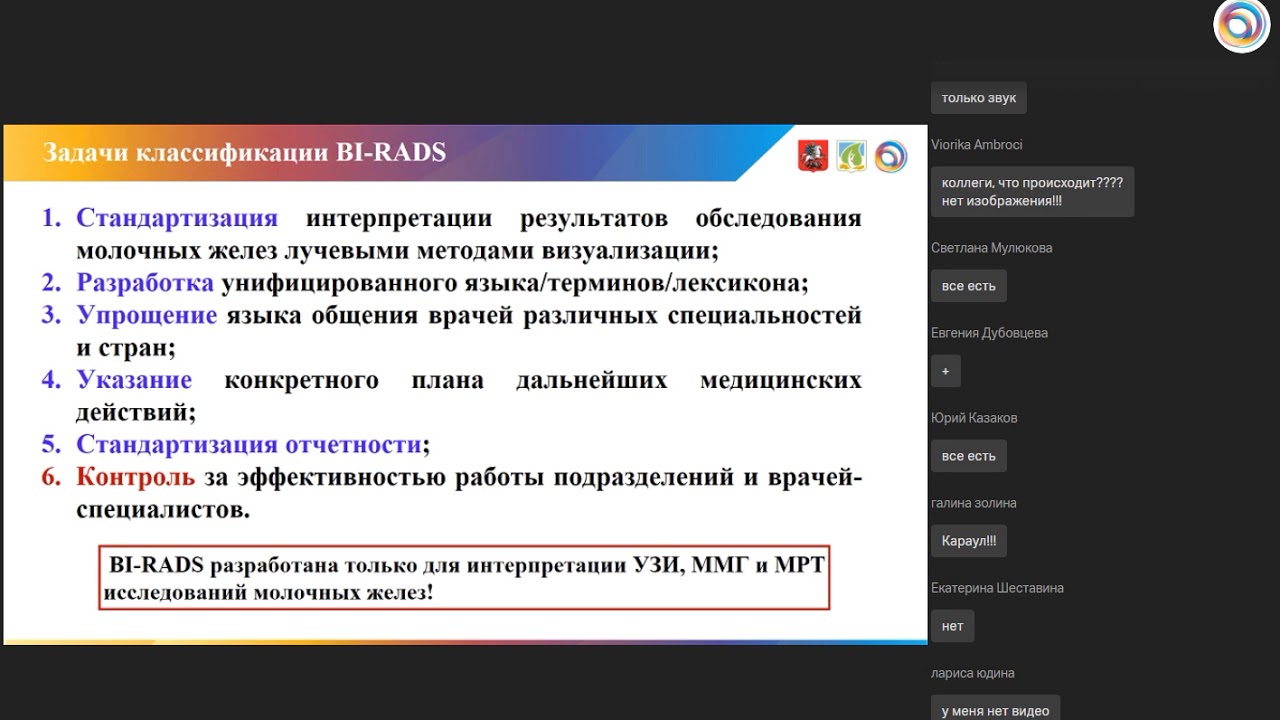This screenshot has width=1280, height=720.
Task: Click the green leaf emblem on the slide header
Action: pos(851,156)
